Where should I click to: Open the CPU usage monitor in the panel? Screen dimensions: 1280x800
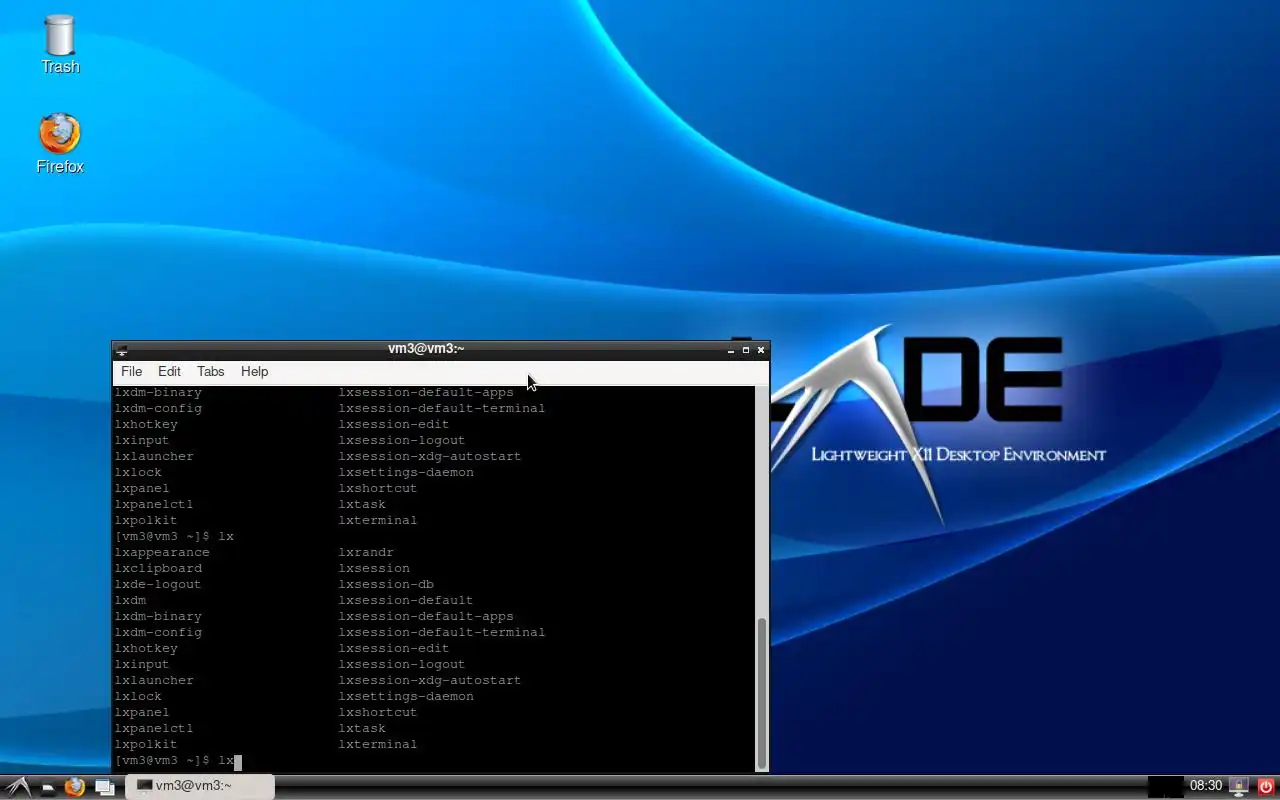(x=1165, y=786)
